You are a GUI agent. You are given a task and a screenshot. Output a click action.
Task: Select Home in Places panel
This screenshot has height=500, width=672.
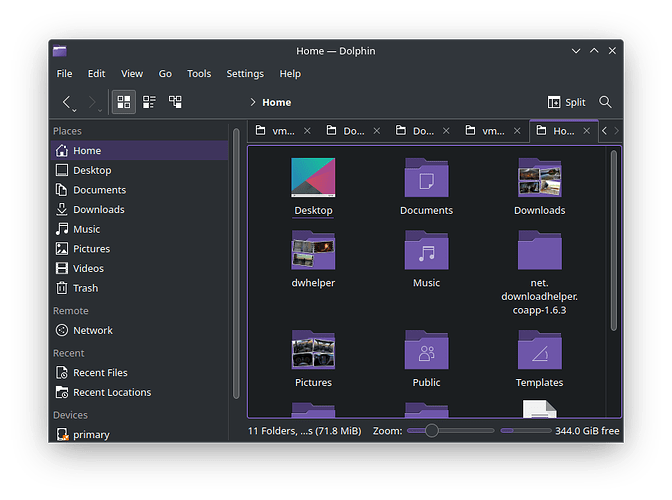139,150
